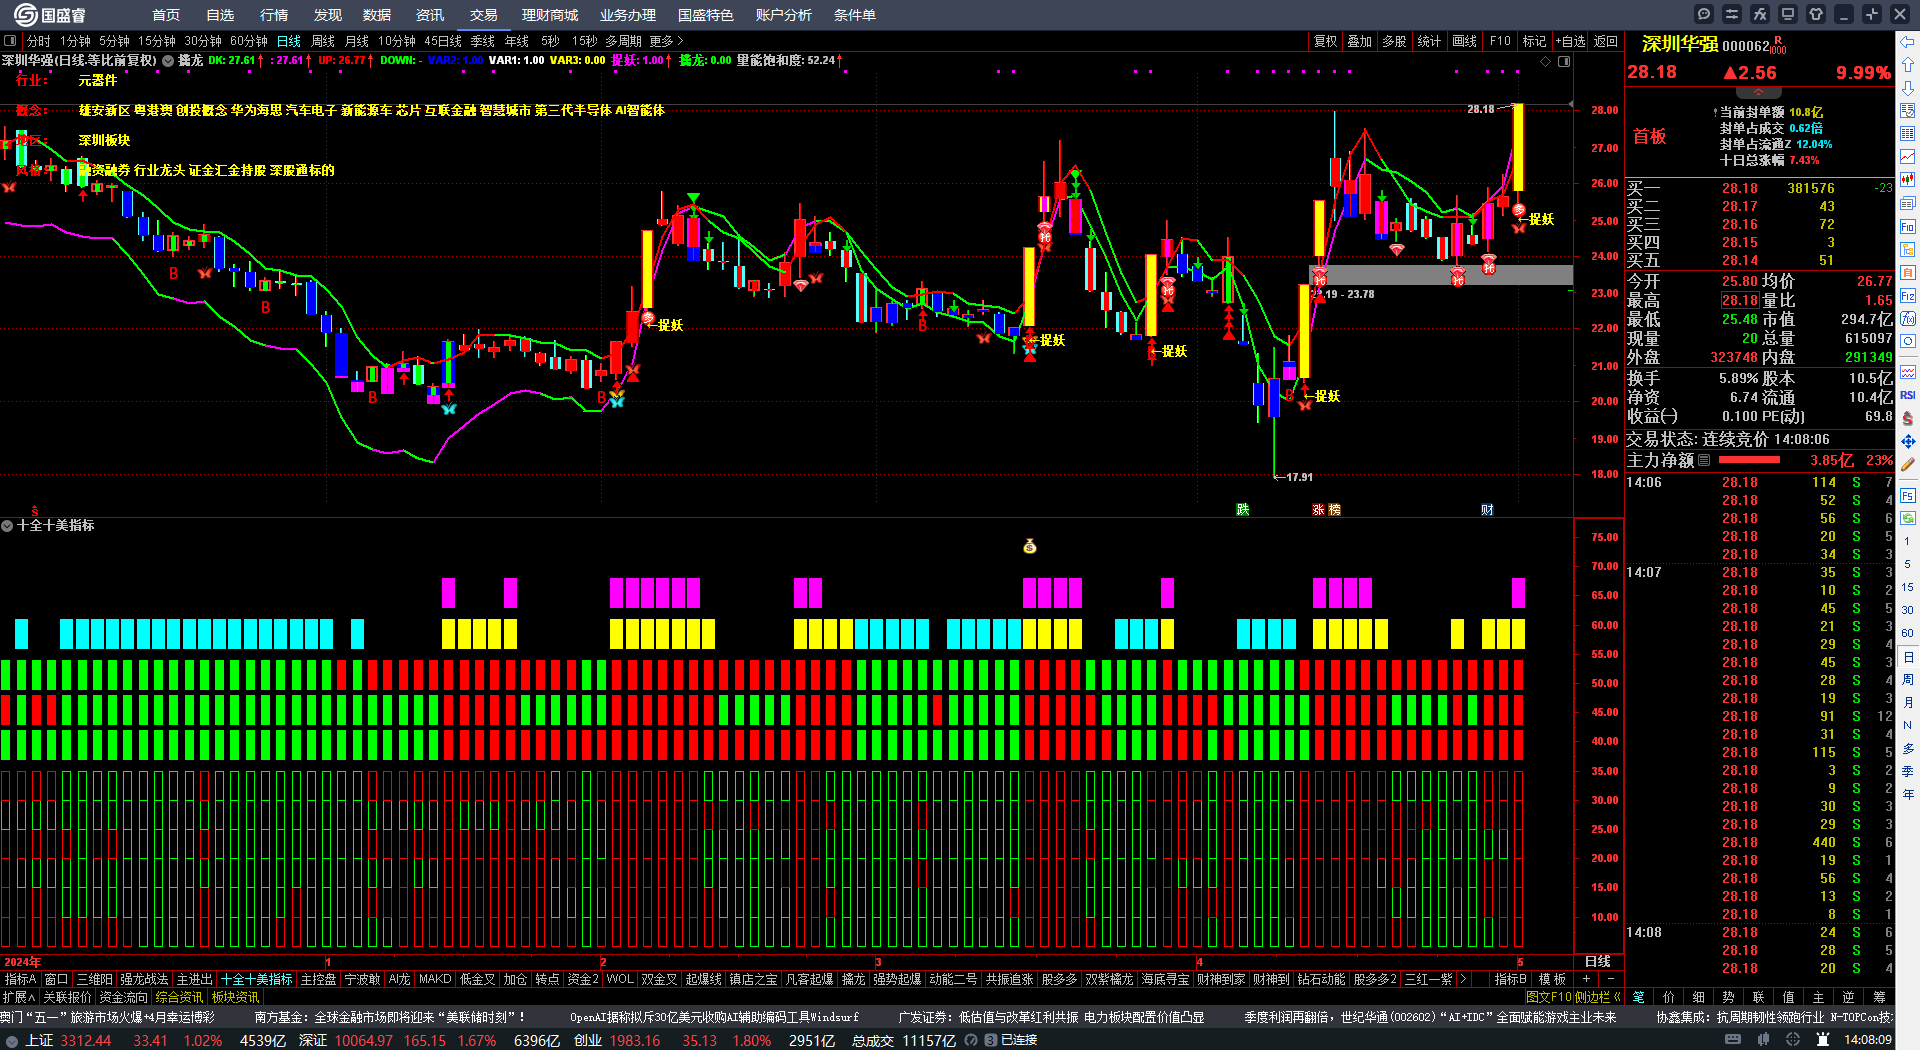Click the blue down arrow in right sidebar
The image size is (1920, 1050).
point(1908,88)
